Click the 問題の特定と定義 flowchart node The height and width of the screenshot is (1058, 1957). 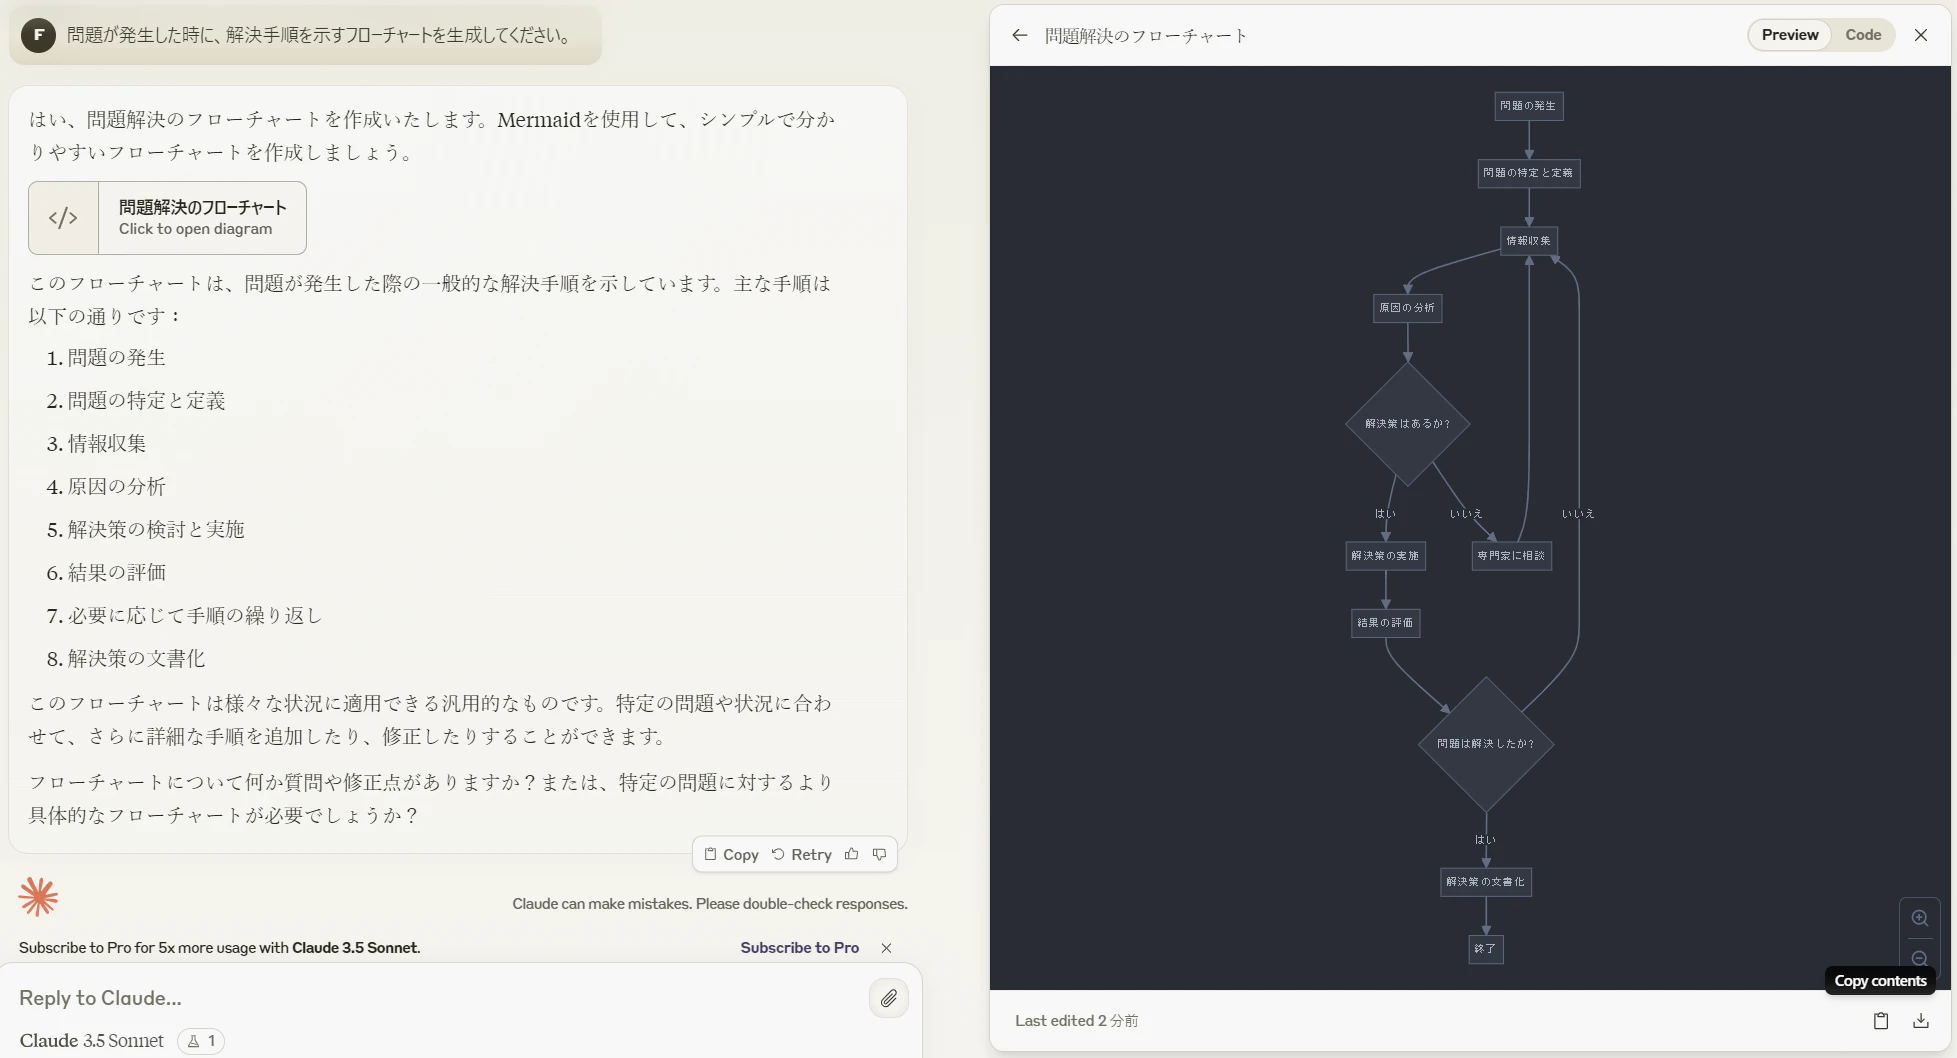tap(1528, 173)
